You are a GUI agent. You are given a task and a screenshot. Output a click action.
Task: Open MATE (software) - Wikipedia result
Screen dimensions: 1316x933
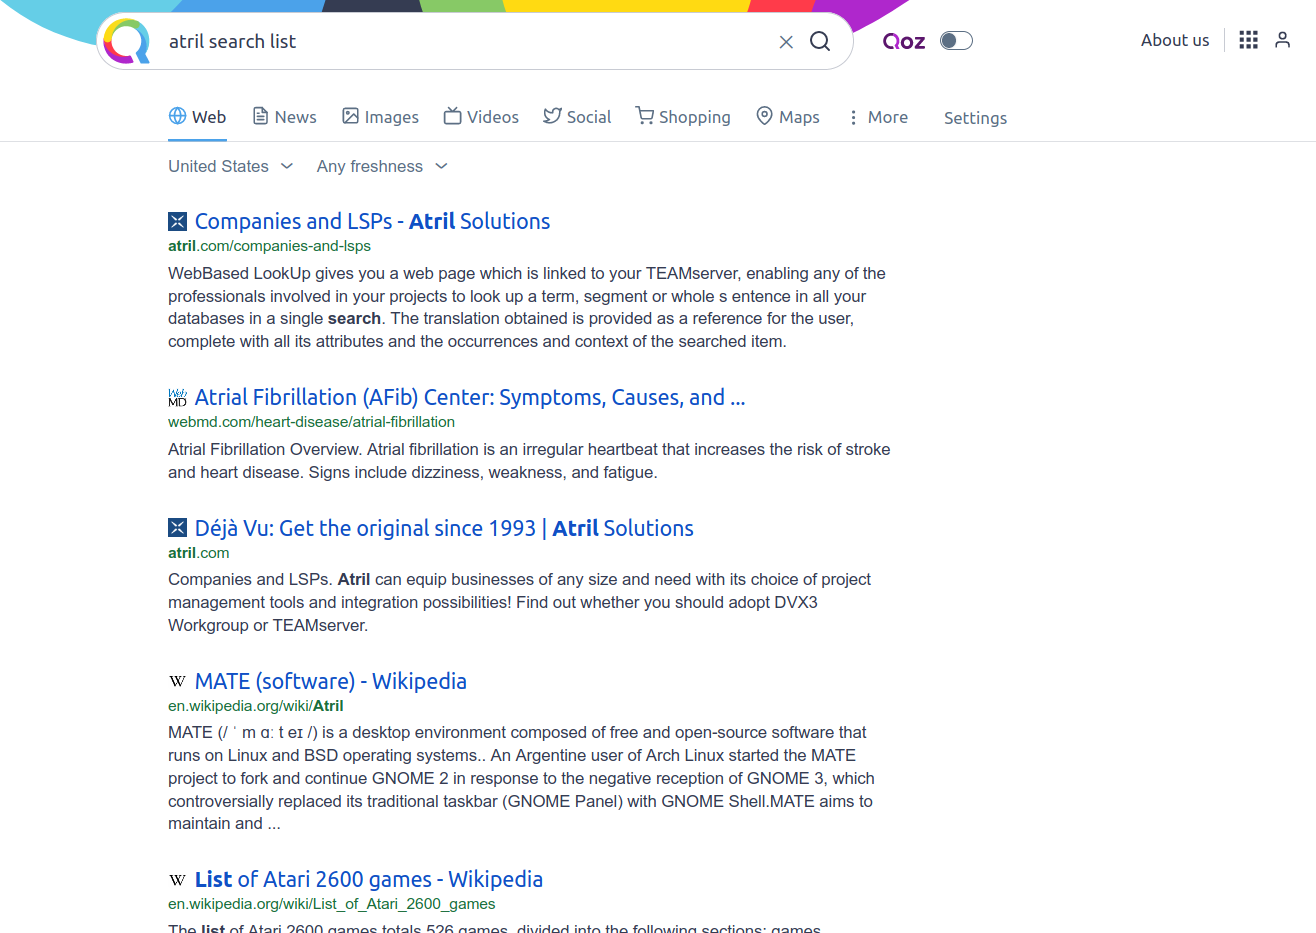pyautogui.click(x=331, y=681)
